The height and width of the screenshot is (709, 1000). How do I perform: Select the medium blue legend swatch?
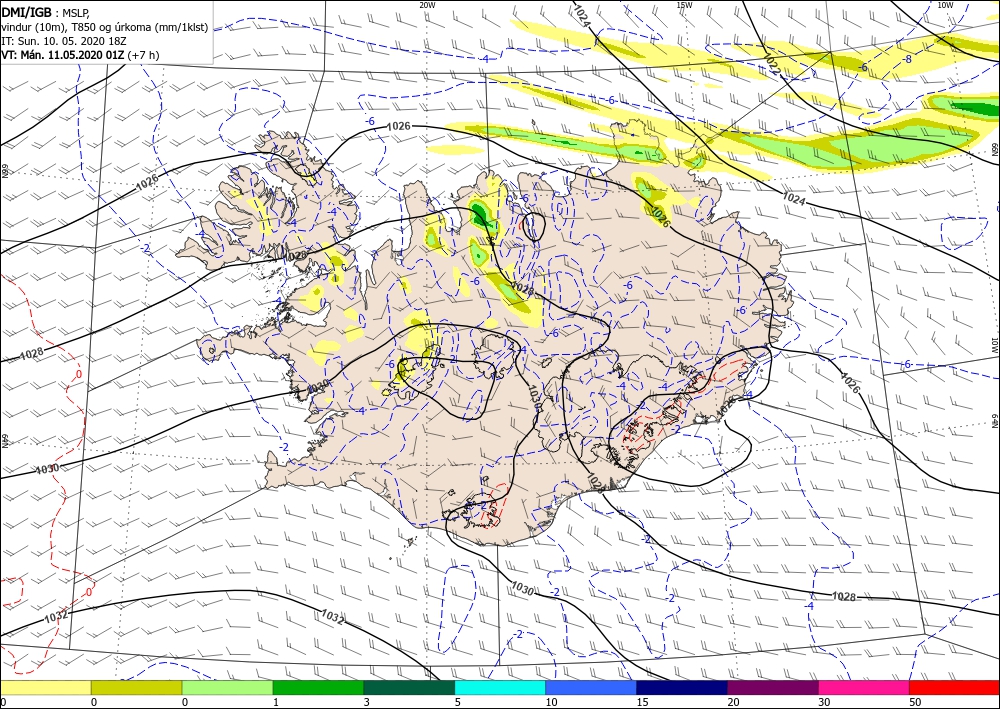tap(591, 687)
